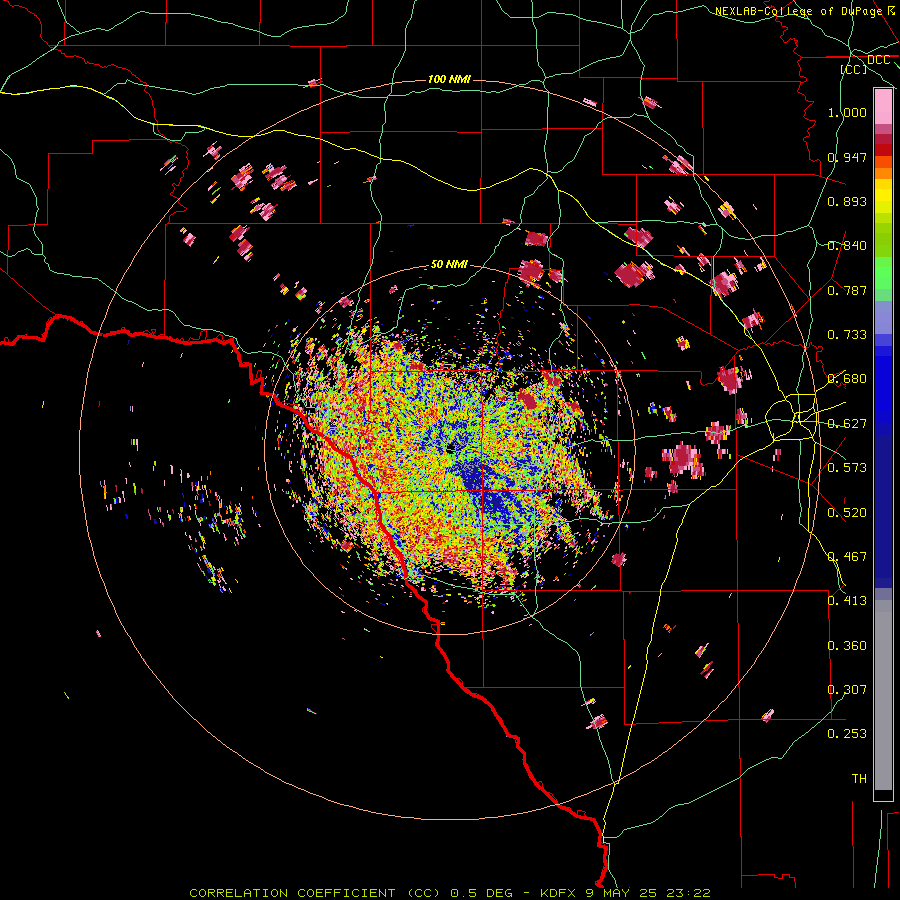Click the "0.360" legend value
Image resolution: width=900 pixels, height=900 pixels.
tap(847, 646)
